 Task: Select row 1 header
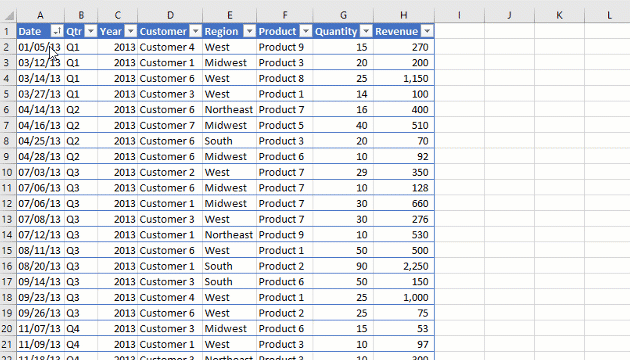[7, 31]
